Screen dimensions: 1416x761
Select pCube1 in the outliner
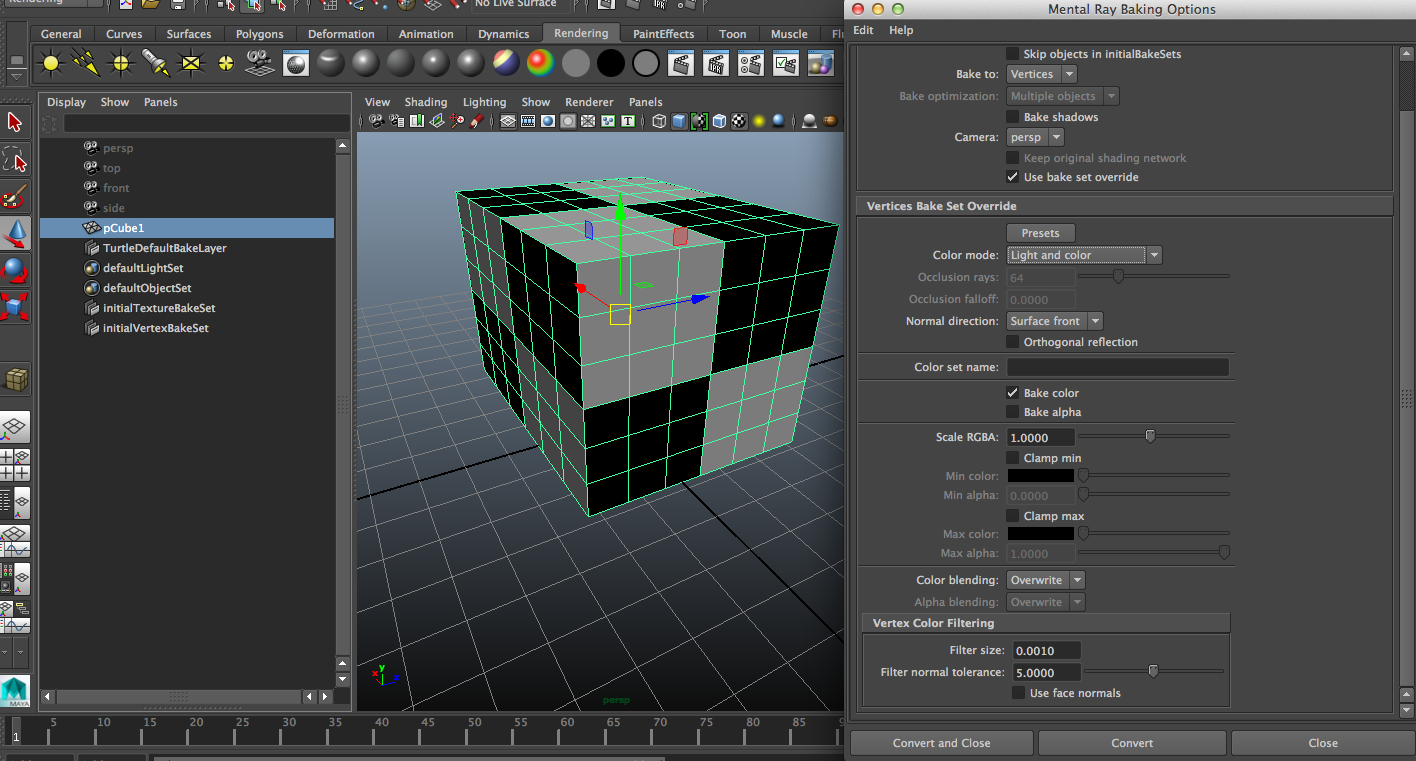187,228
